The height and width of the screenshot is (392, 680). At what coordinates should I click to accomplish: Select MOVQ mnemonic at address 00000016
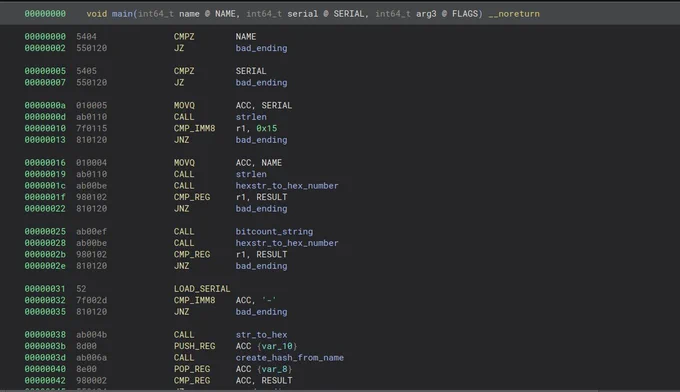(x=184, y=163)
